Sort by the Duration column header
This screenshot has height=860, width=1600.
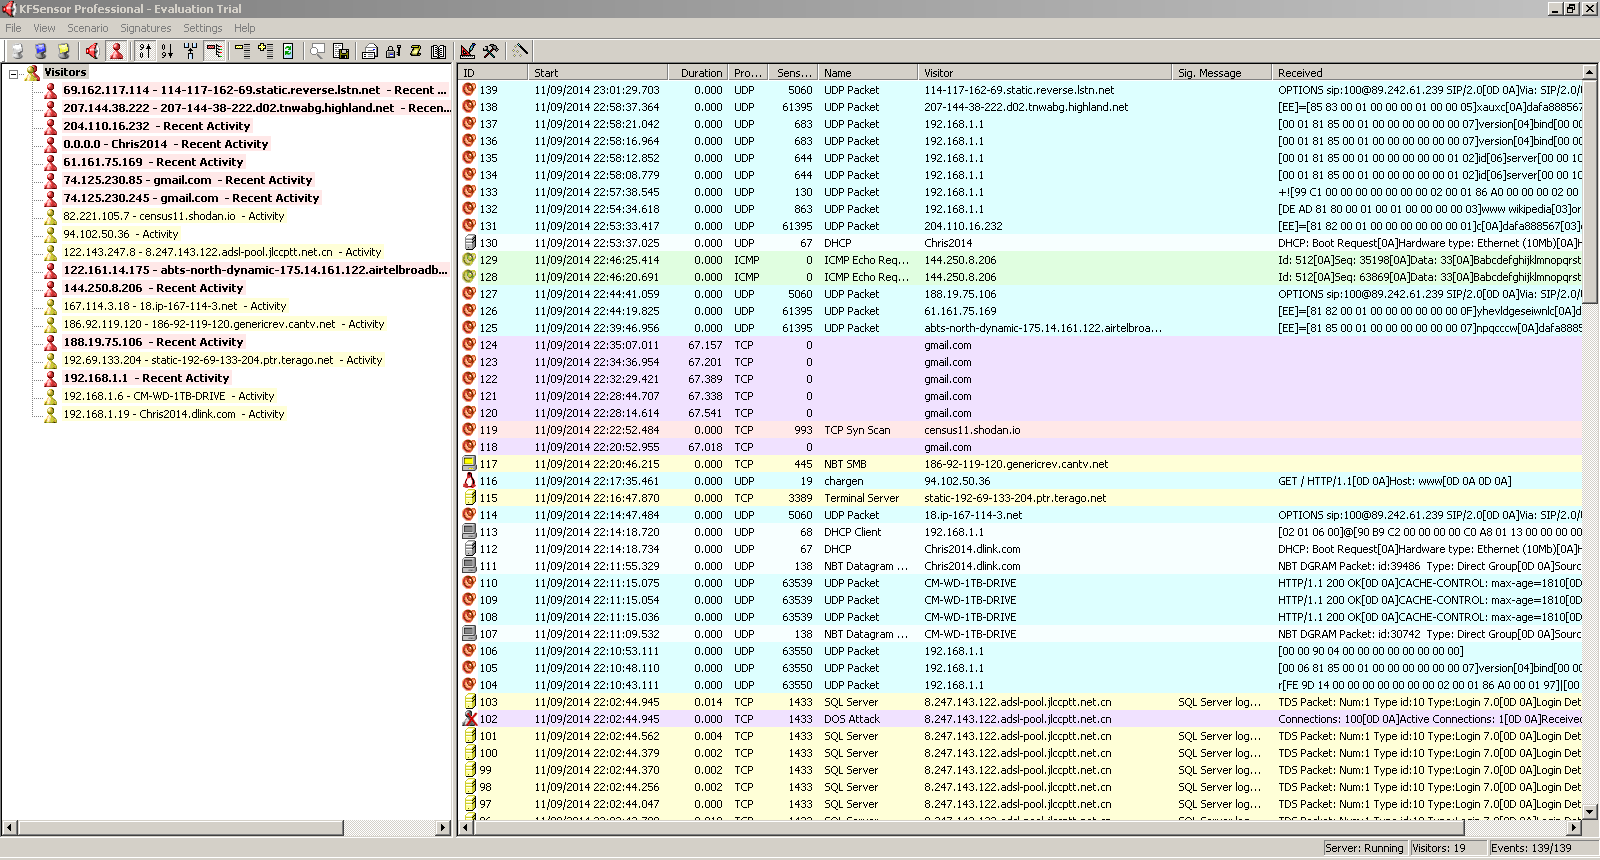[698, 73]
